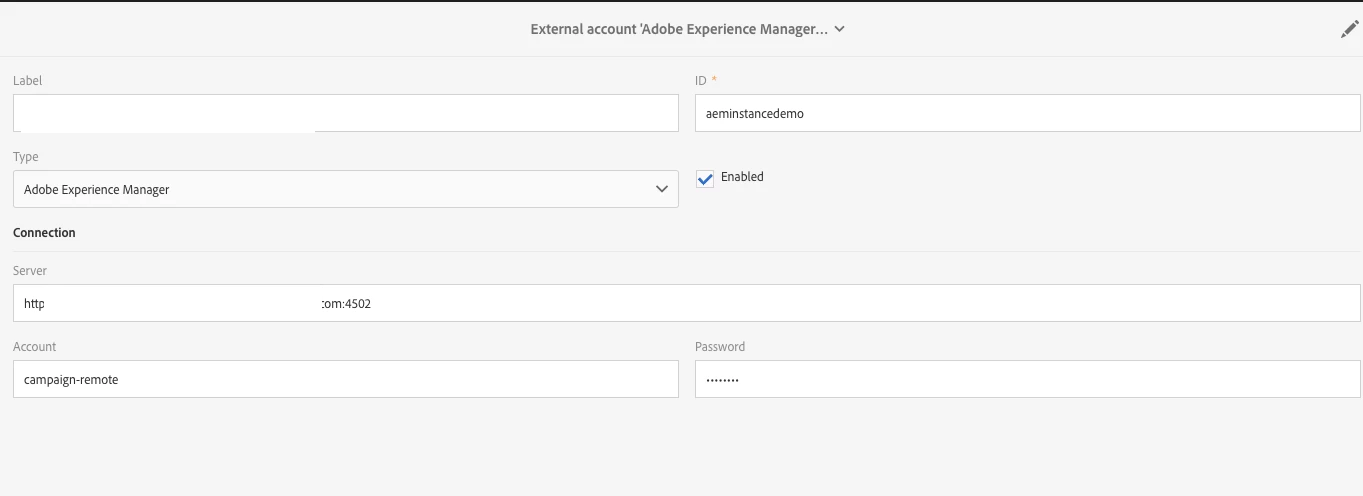Image resolution: width=1363 pixels, height=496 pixels.
Task: Click the Enabled checkbox label text
Action: click(742, 177)
